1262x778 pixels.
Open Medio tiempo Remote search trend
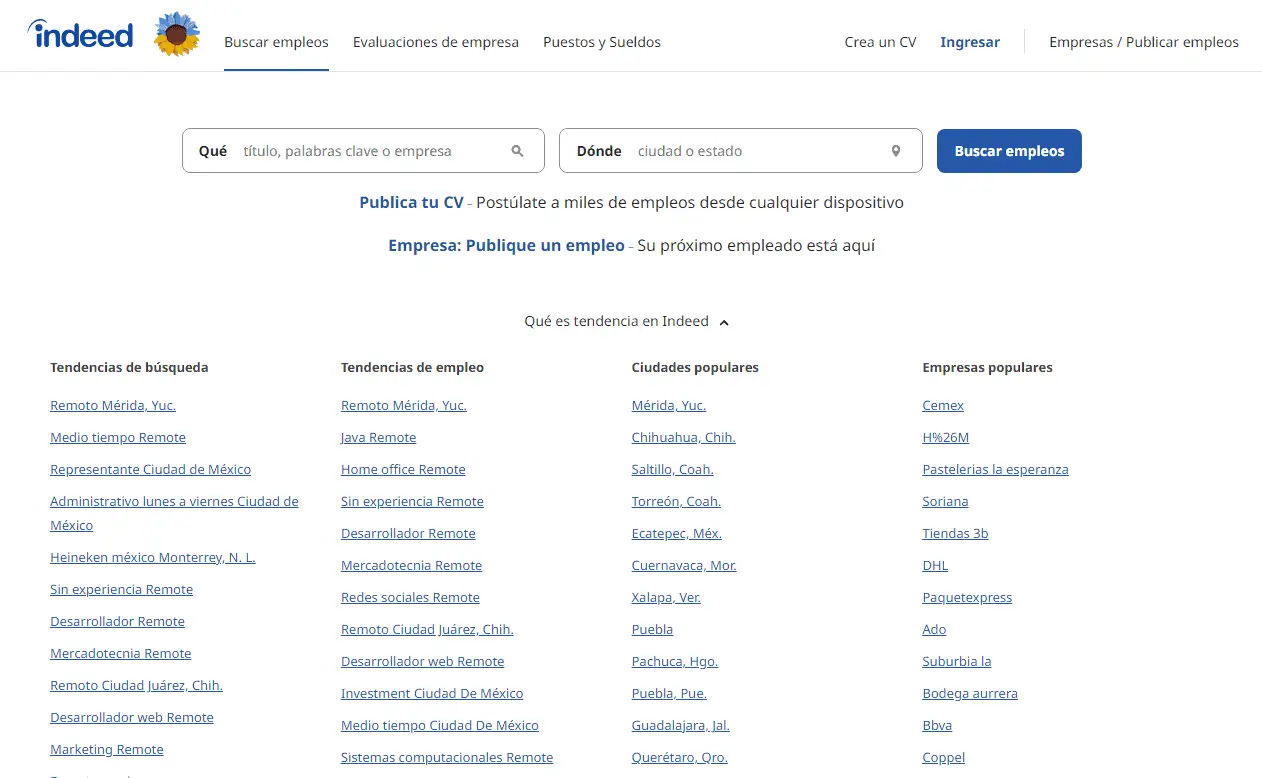118,437
